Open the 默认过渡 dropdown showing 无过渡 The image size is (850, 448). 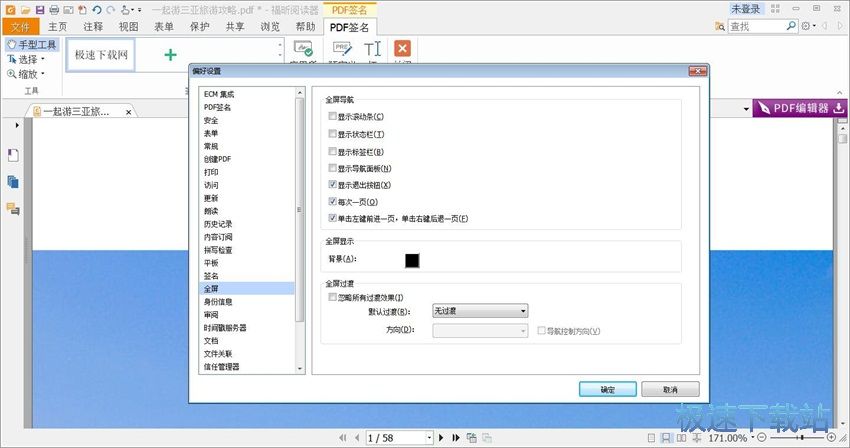click(480, 311)
